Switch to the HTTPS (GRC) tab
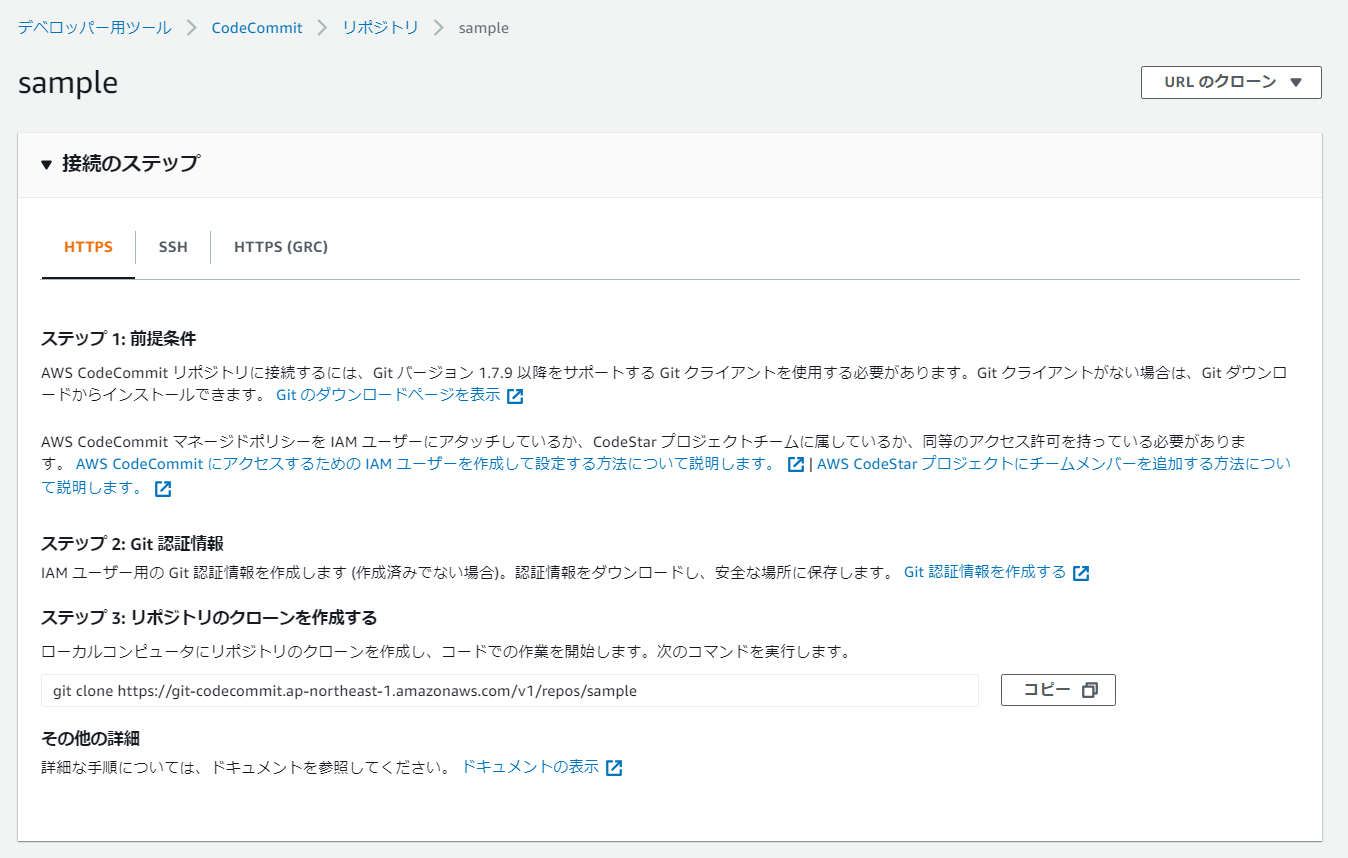The image size is (1348, 858). tap(281, 247)
